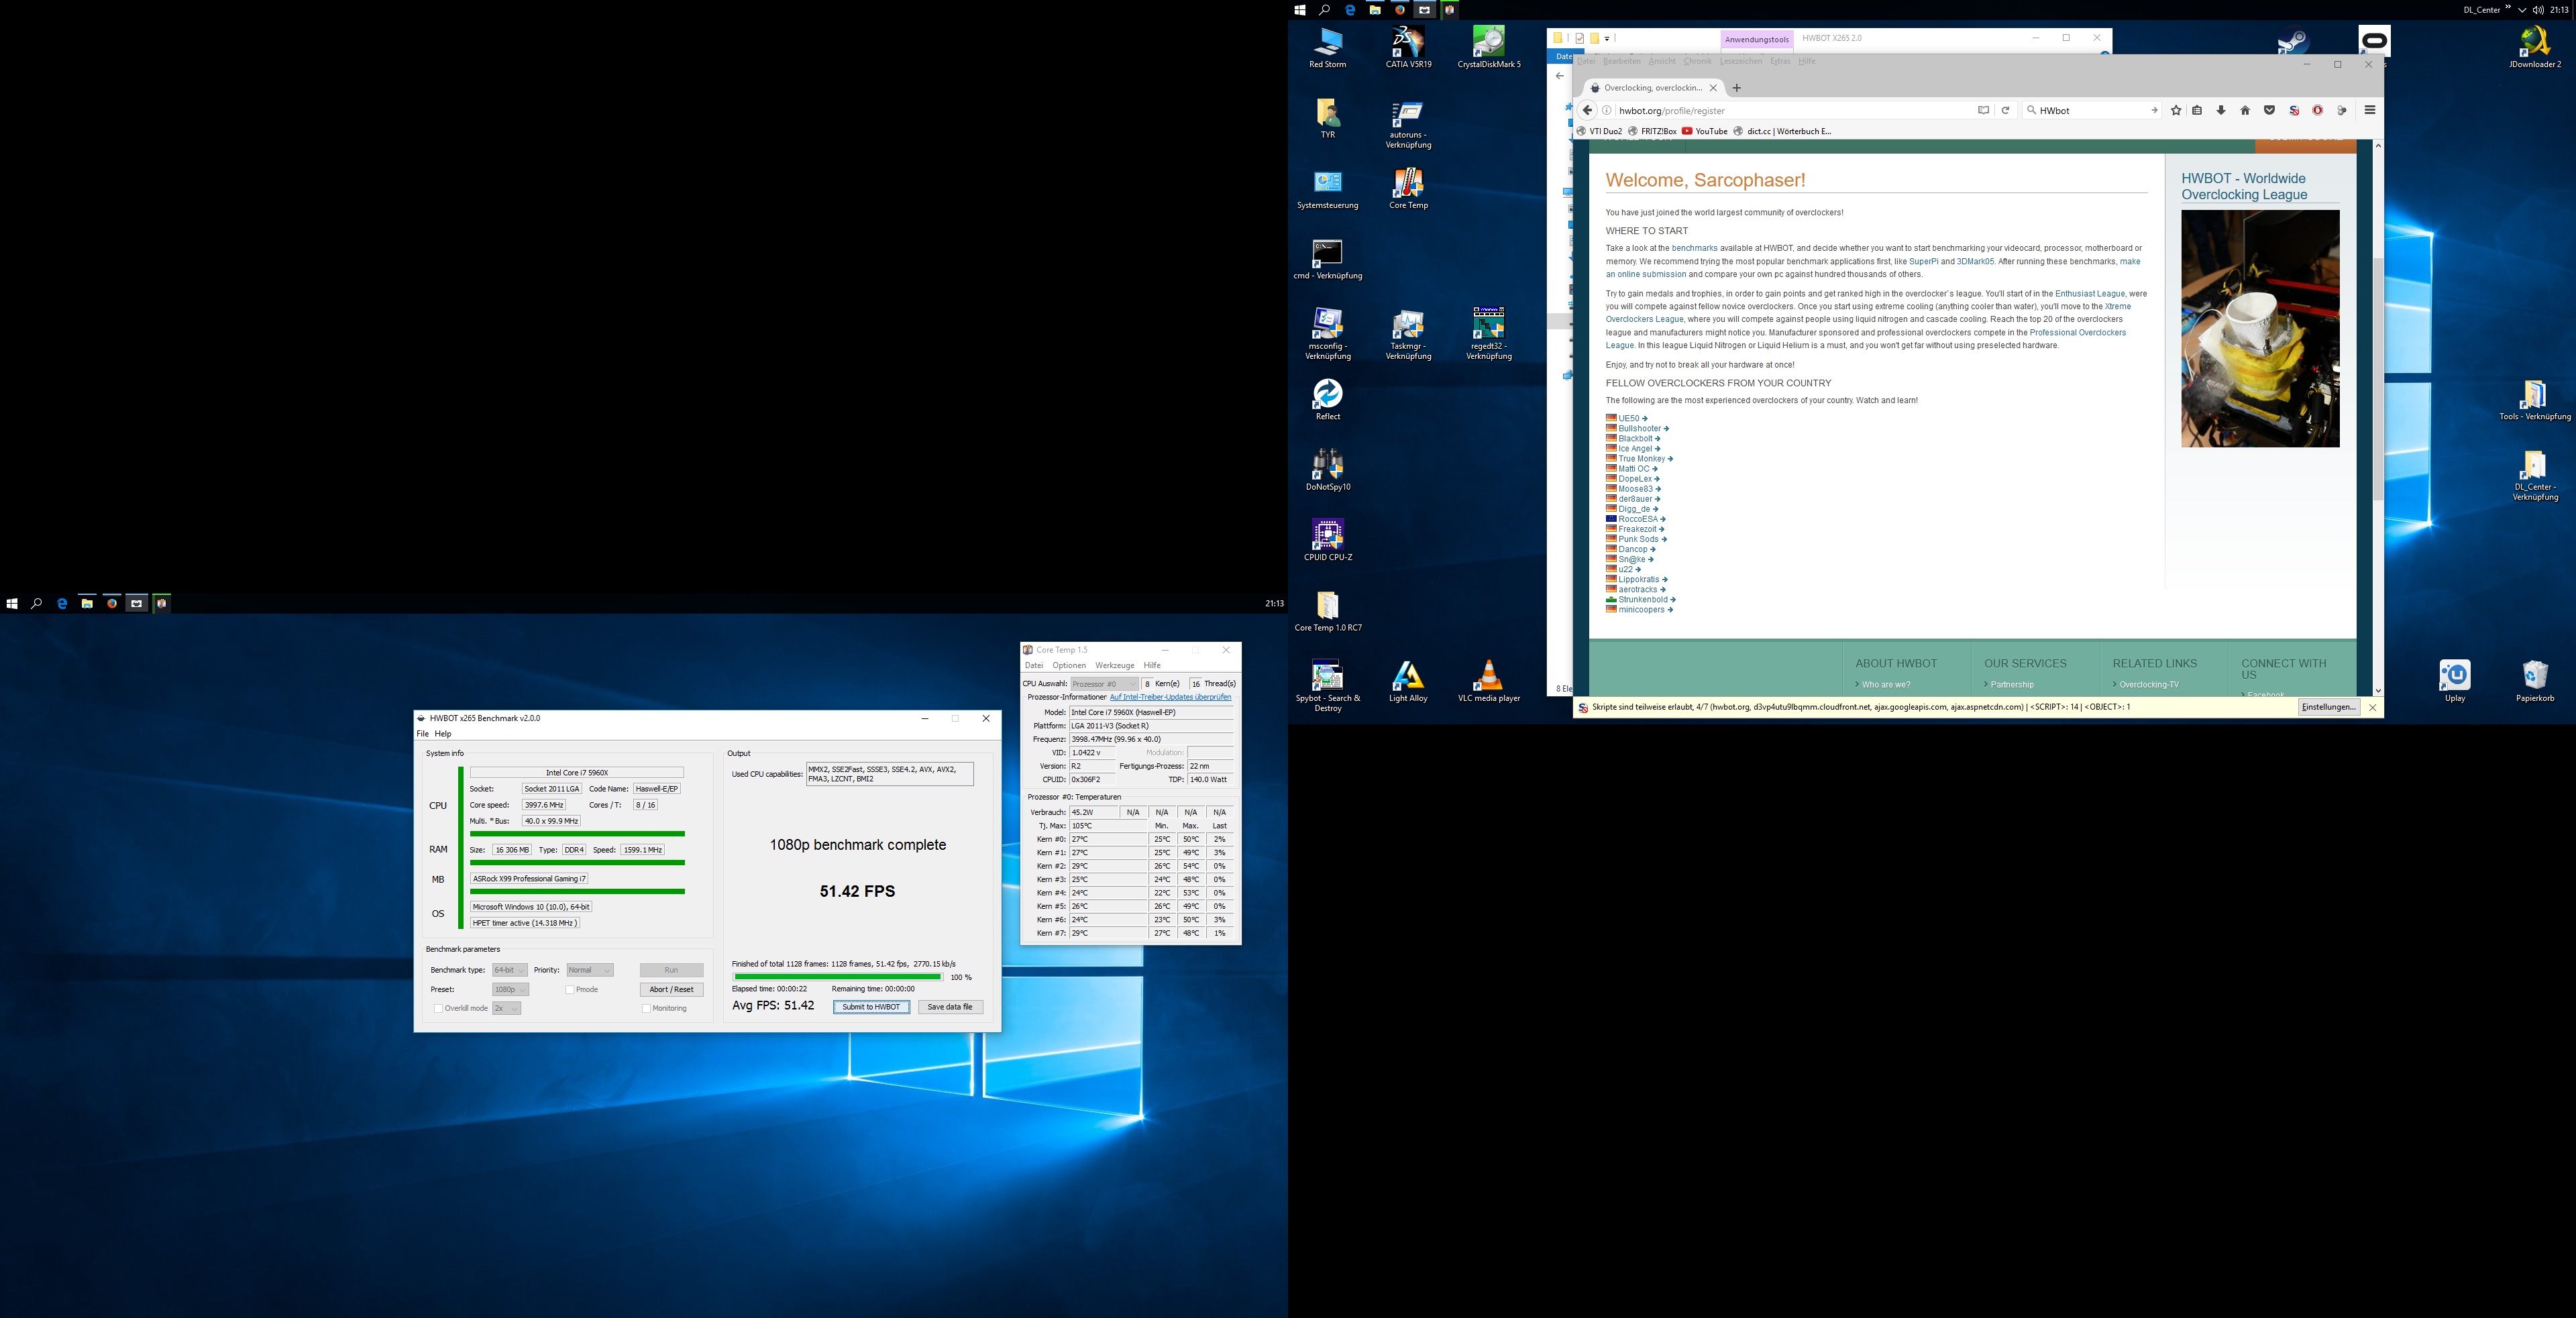
Task: Open Core Temp CPU Auswahl Prozessor dropdown
Action: (x=1105, y=684)
